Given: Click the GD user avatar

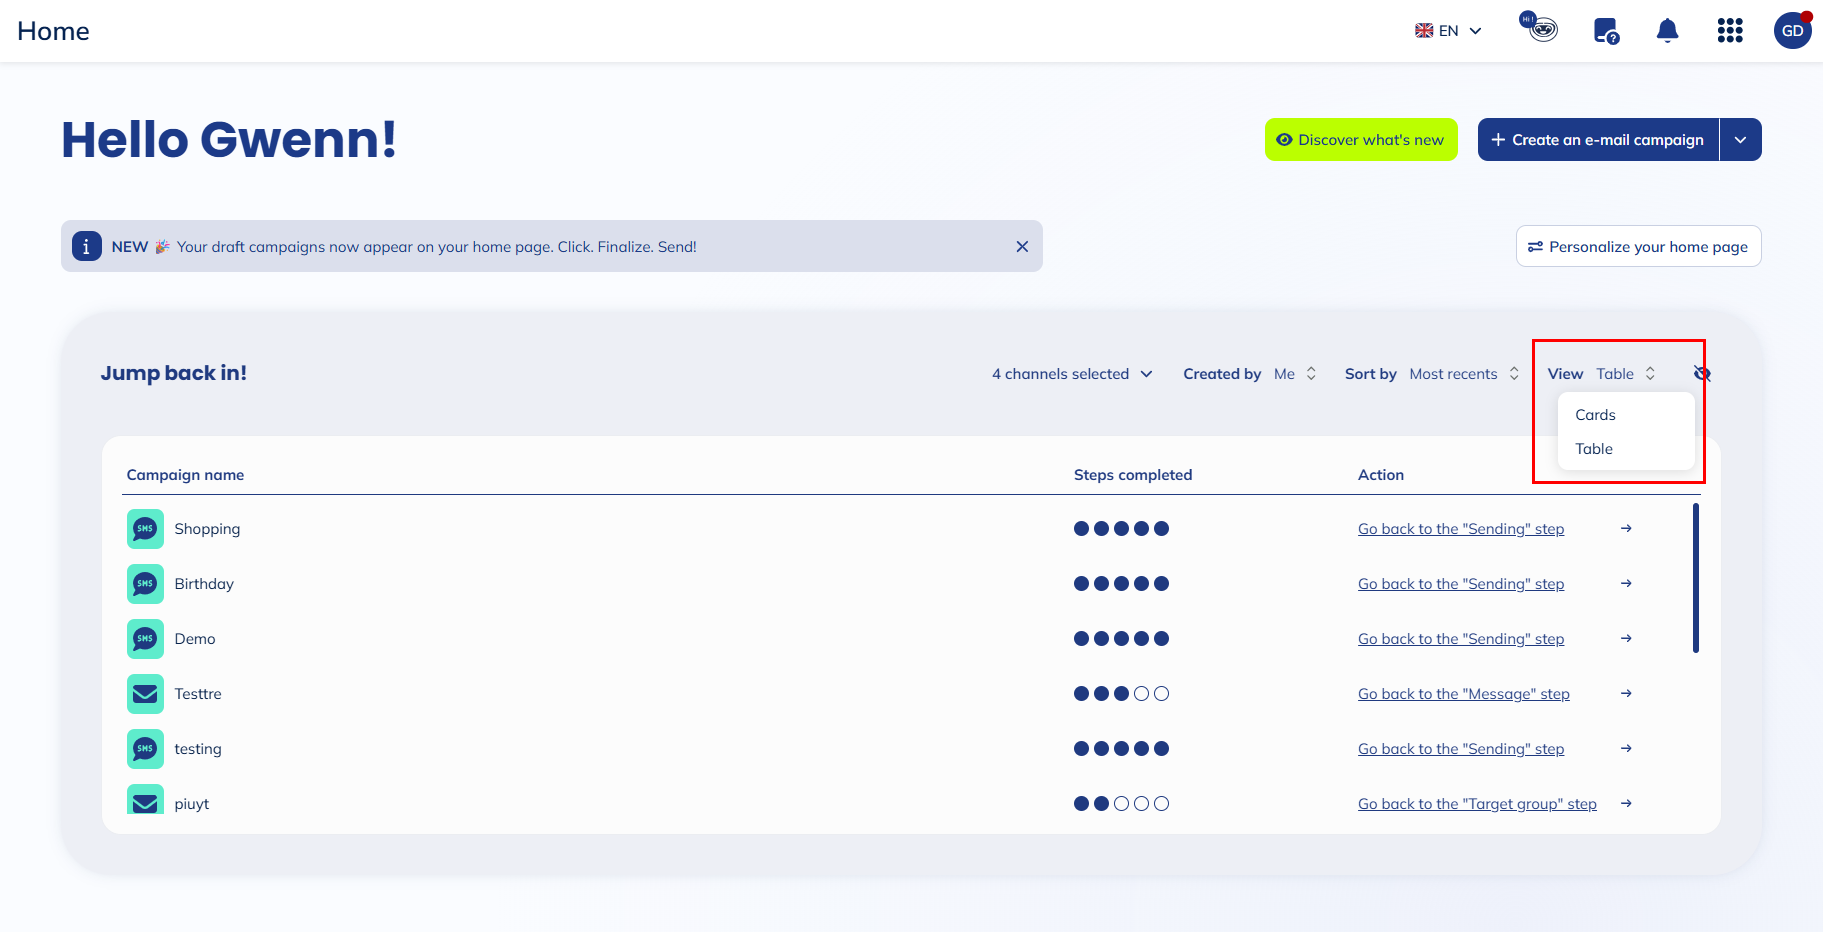Looking at the screenshot, I should [x=1792, y=31].
